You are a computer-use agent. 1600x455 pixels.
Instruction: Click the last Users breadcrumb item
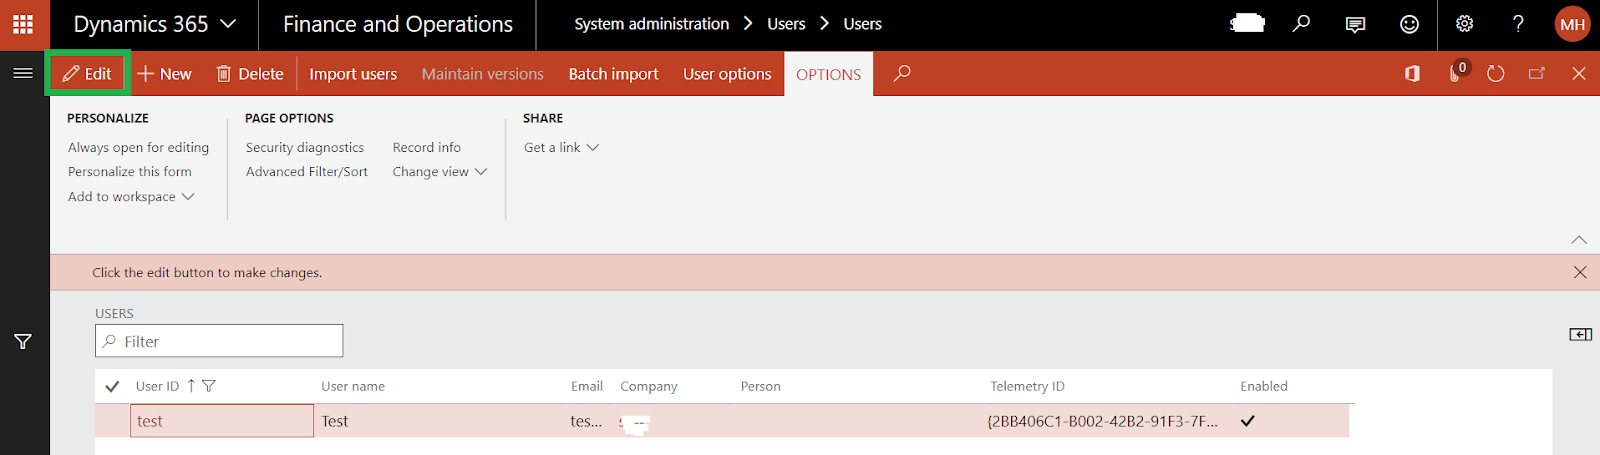862,24
